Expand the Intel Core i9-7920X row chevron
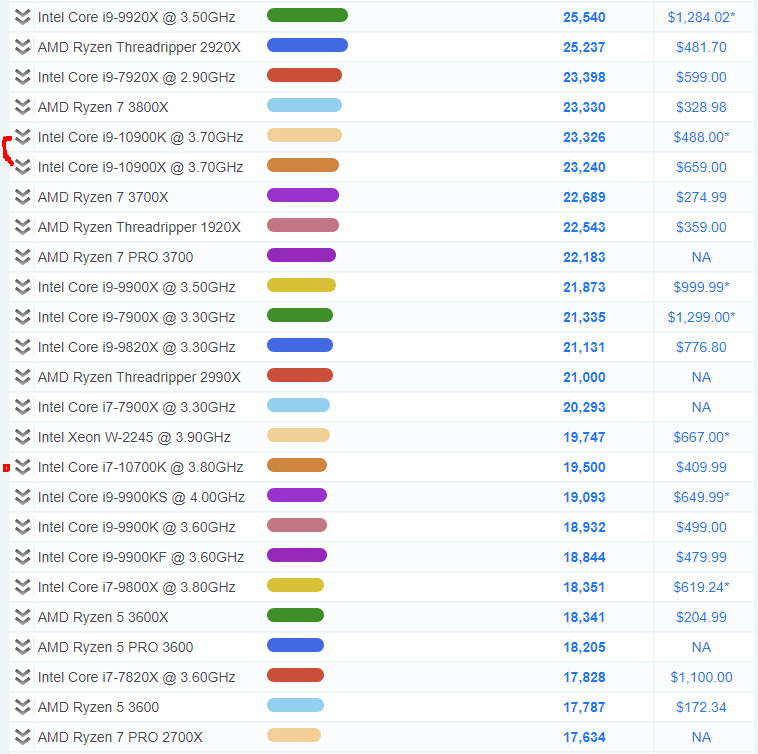Screen dimensions: 758x754 click(x=22, y=77)
